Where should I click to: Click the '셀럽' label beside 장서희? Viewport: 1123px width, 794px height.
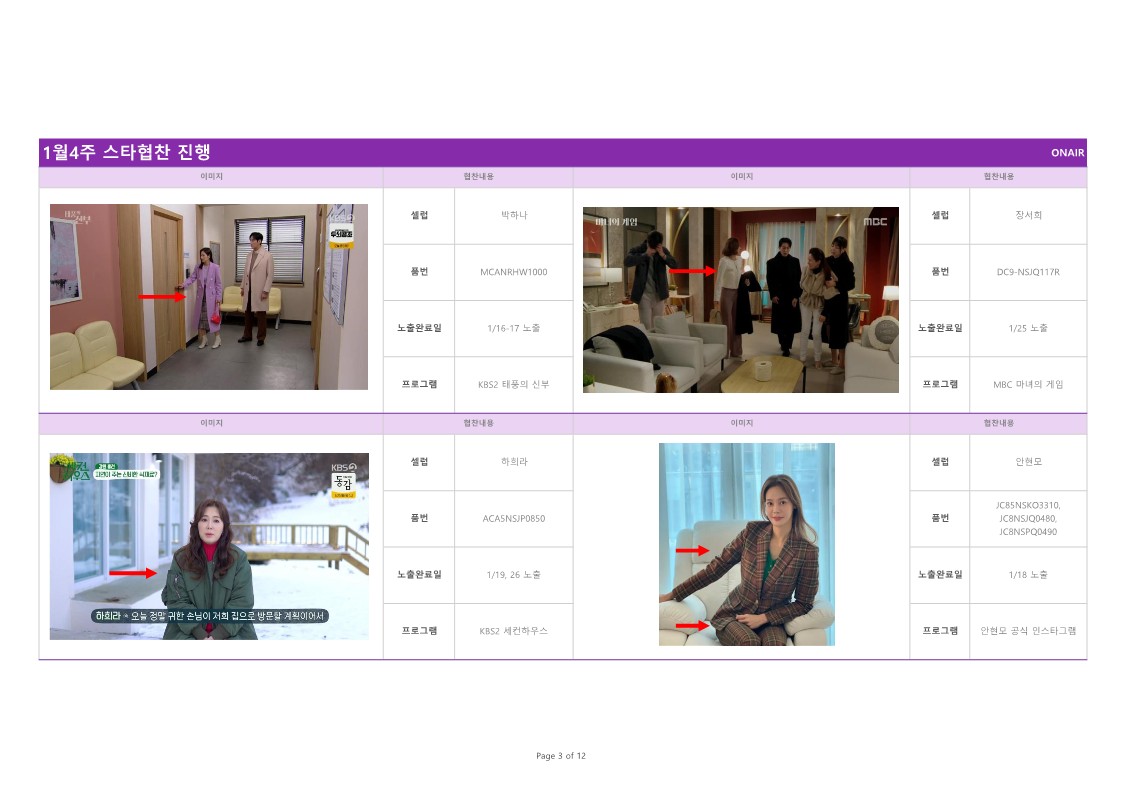[940, 215]
